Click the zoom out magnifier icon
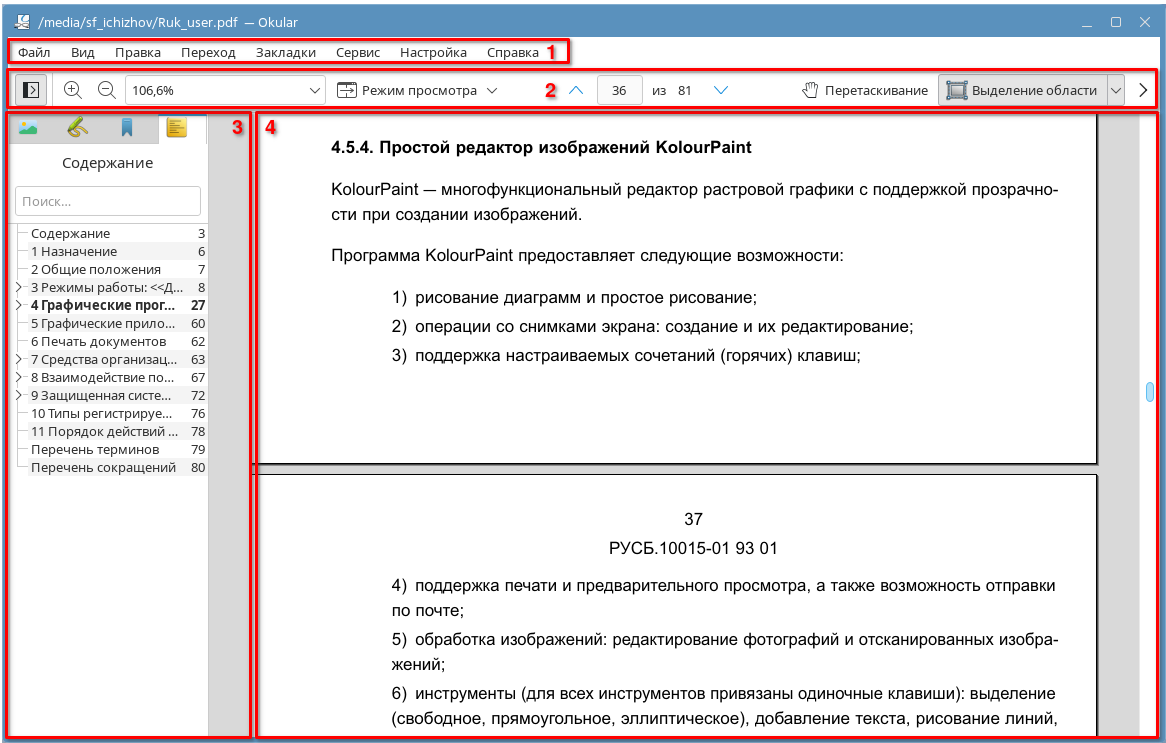 [x=106, y=90]
